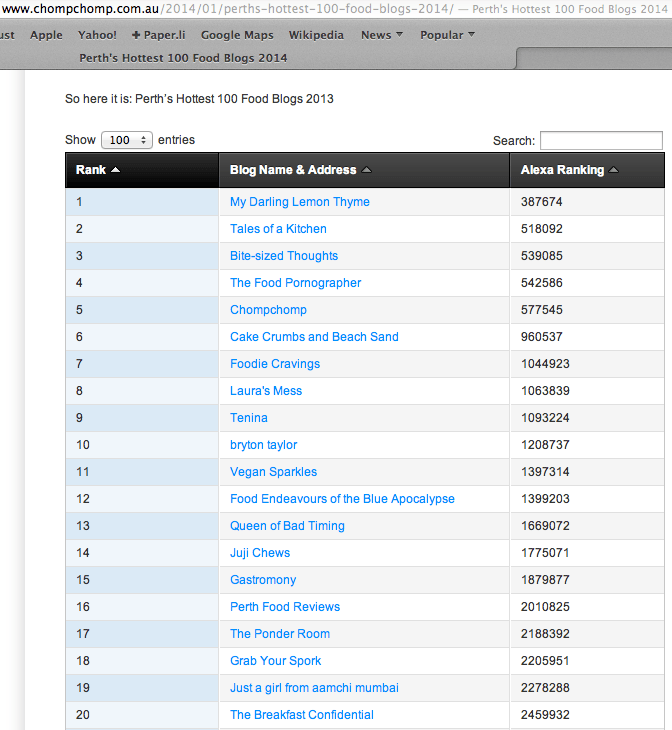Click the Rank column header text
The image size is (672, 730).
pyautogui.click(x=91, y=170)
